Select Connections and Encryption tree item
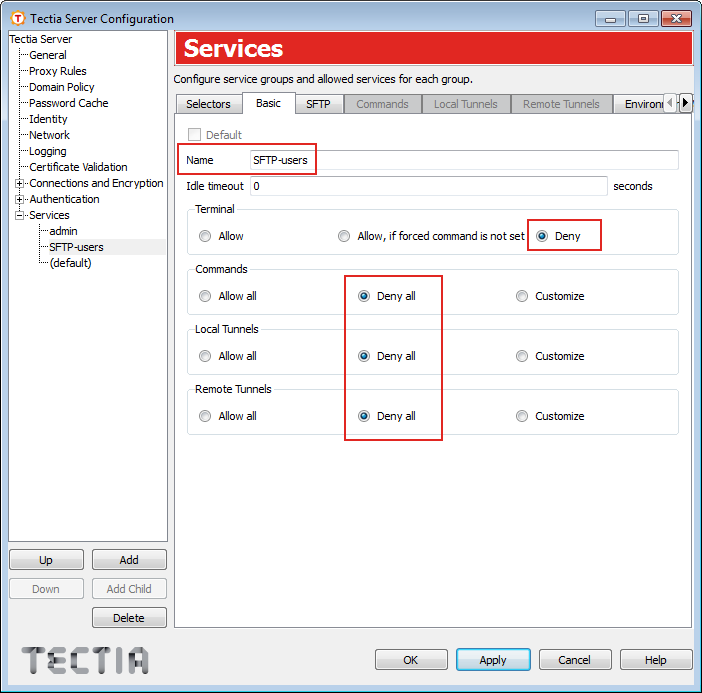 (x=96, y=183)
